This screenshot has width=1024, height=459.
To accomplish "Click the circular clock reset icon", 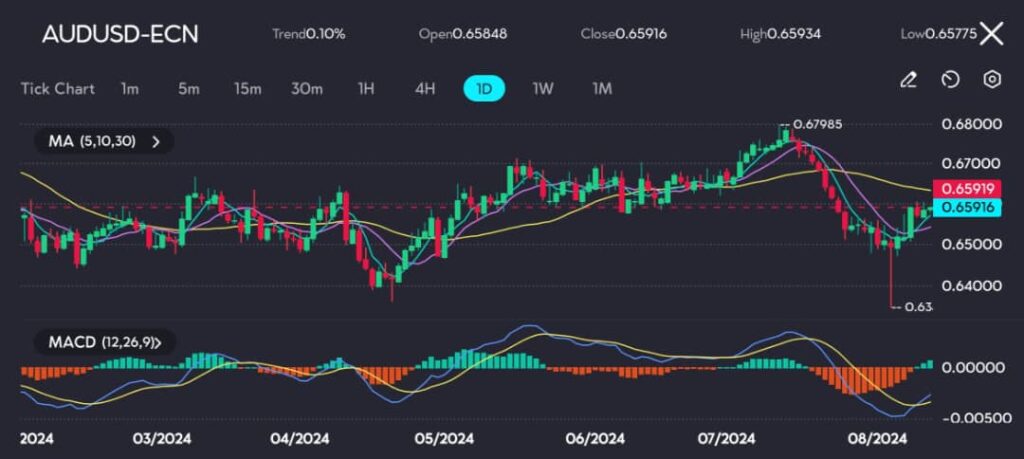I will 951,80.
